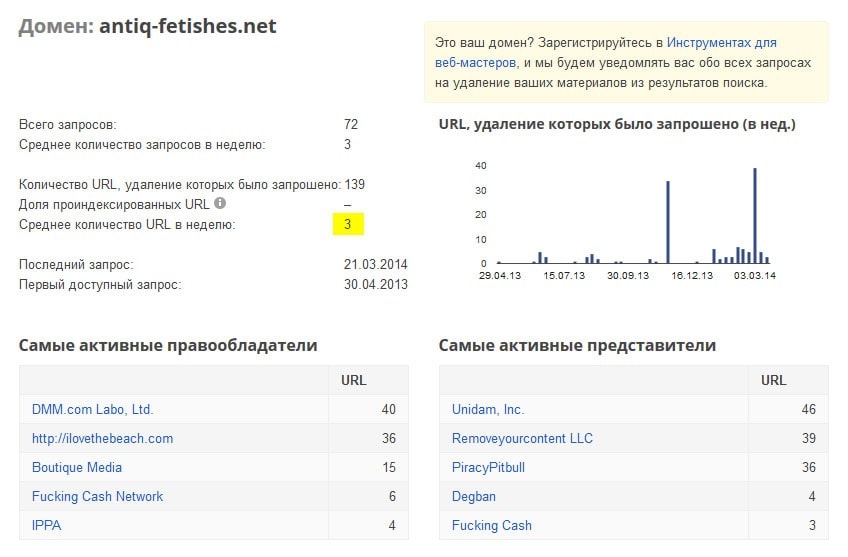Click the 'Среднее количество запросов в неделю:' label
The width and height of the screenshot is (848, 557).
coord(142,144)
